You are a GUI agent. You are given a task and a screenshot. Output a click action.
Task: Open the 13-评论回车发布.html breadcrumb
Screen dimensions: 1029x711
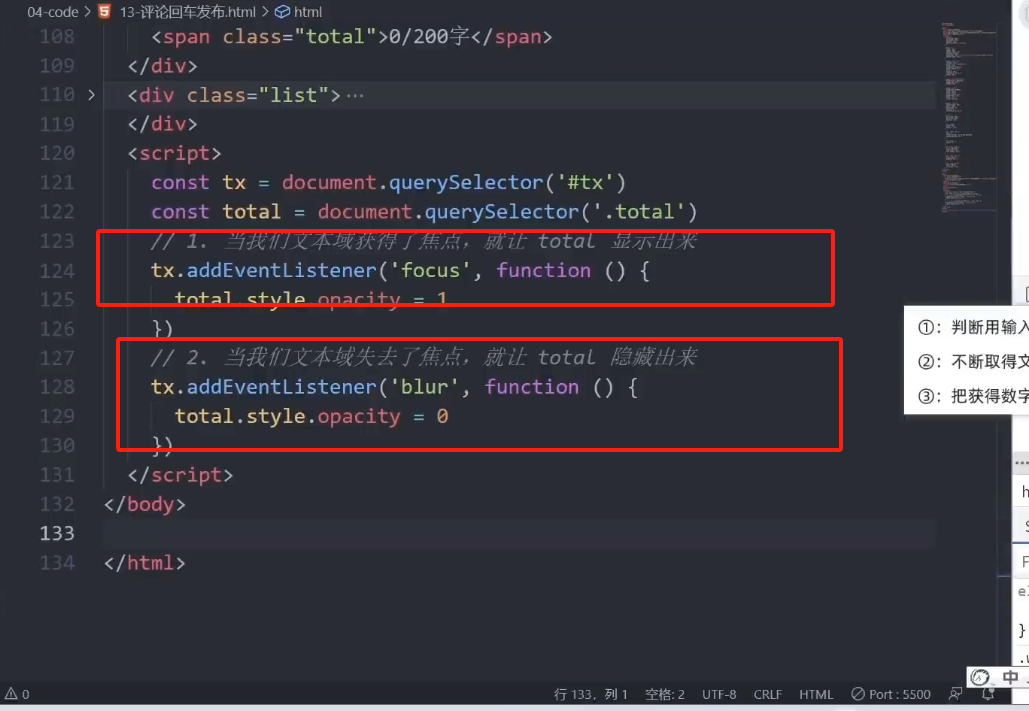(188, 12)
